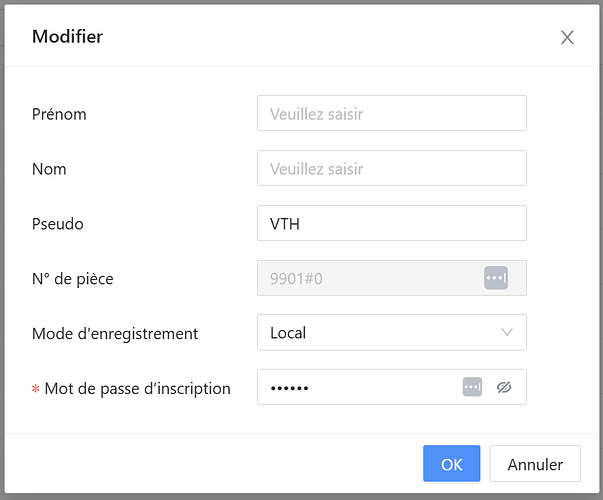Confirm changes with the OK button
The width and height of the screenshot is (603, 500).
(451, 464)
